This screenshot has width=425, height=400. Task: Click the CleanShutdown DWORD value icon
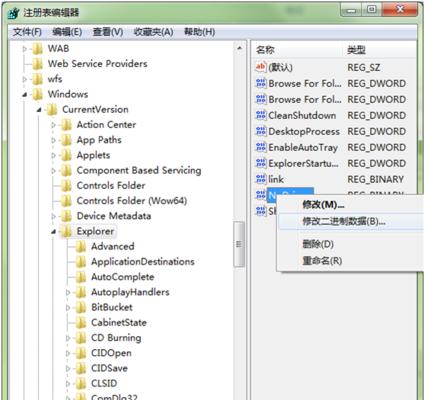tap(261, 115)
